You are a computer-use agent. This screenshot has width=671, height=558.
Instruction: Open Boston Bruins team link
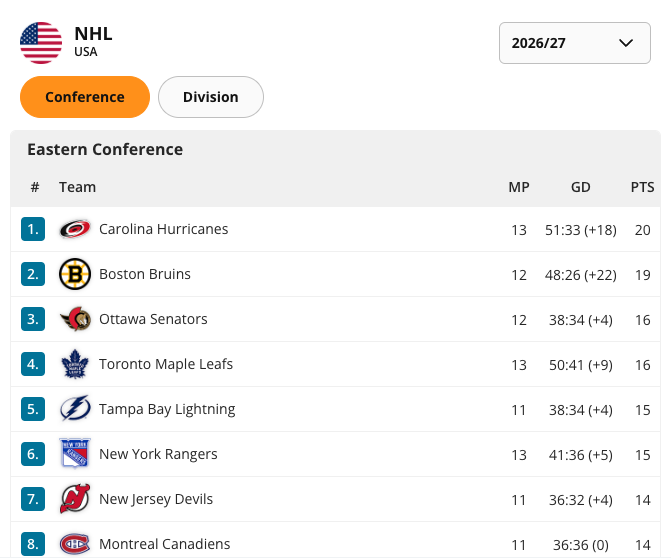tap(145, 274)
